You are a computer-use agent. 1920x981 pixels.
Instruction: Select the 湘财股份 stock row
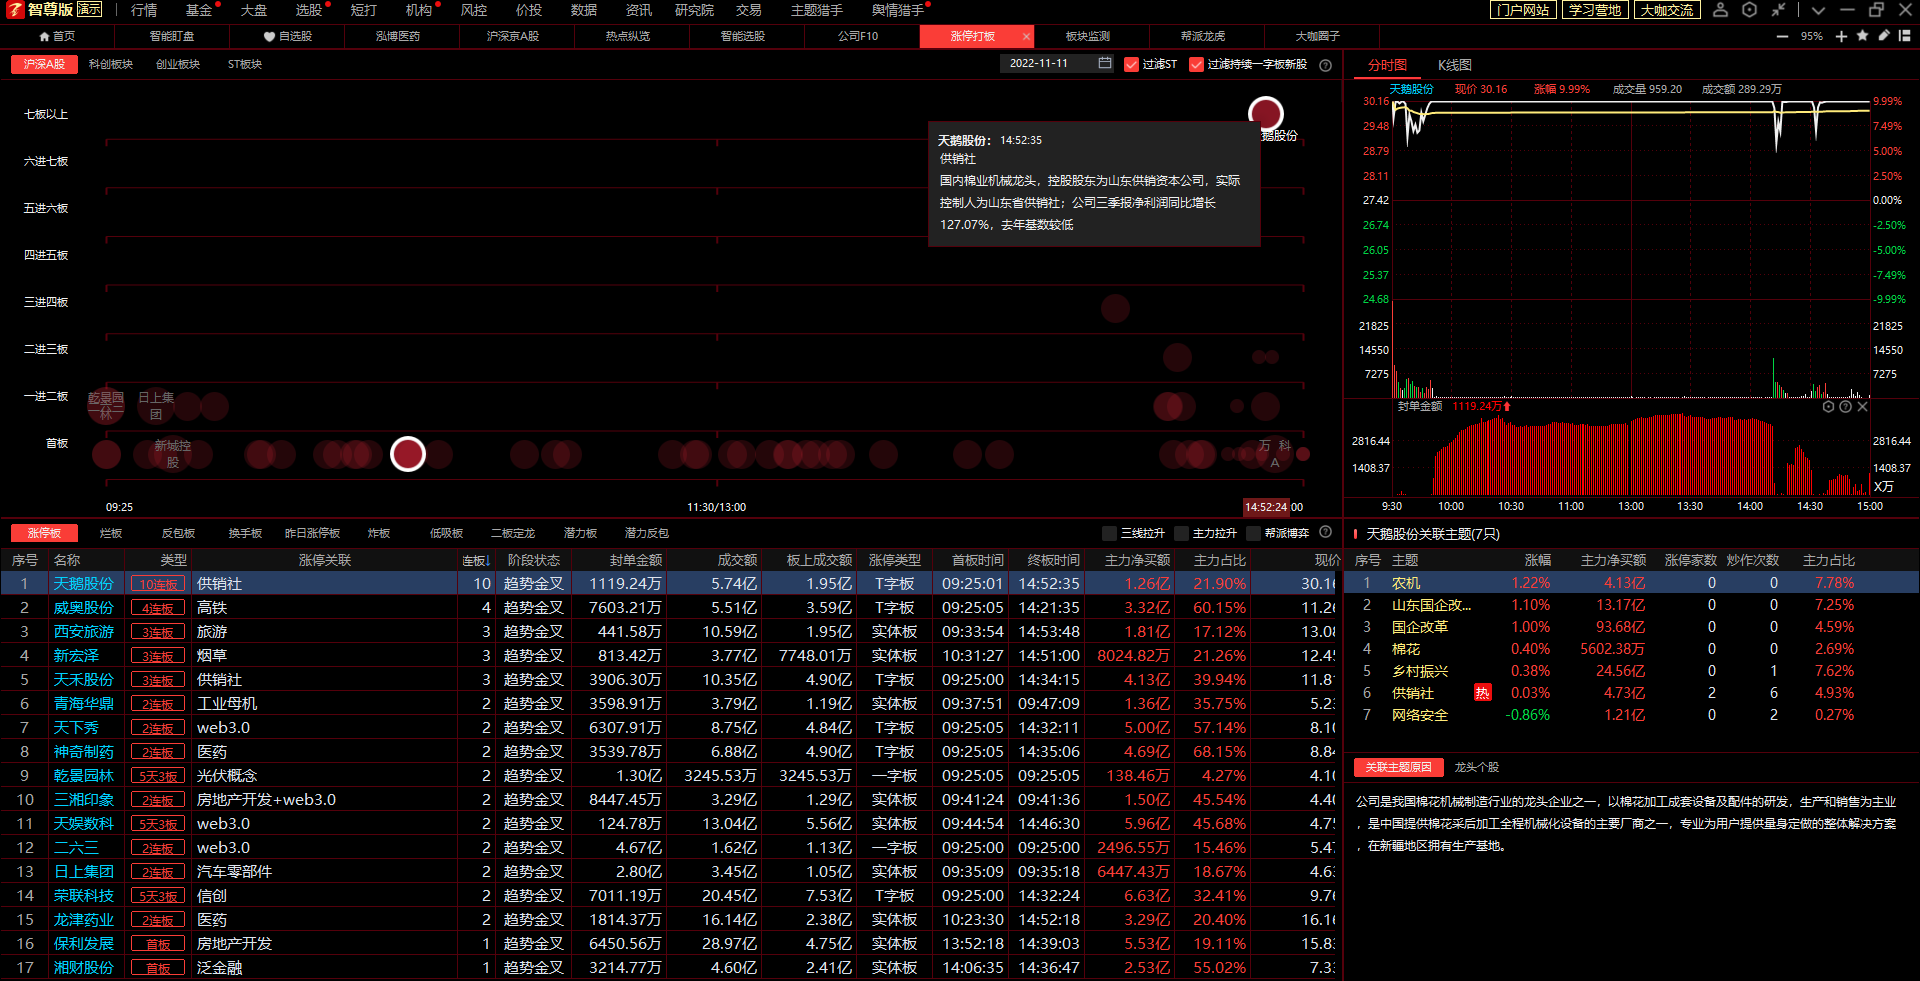[x=668, y=967]
